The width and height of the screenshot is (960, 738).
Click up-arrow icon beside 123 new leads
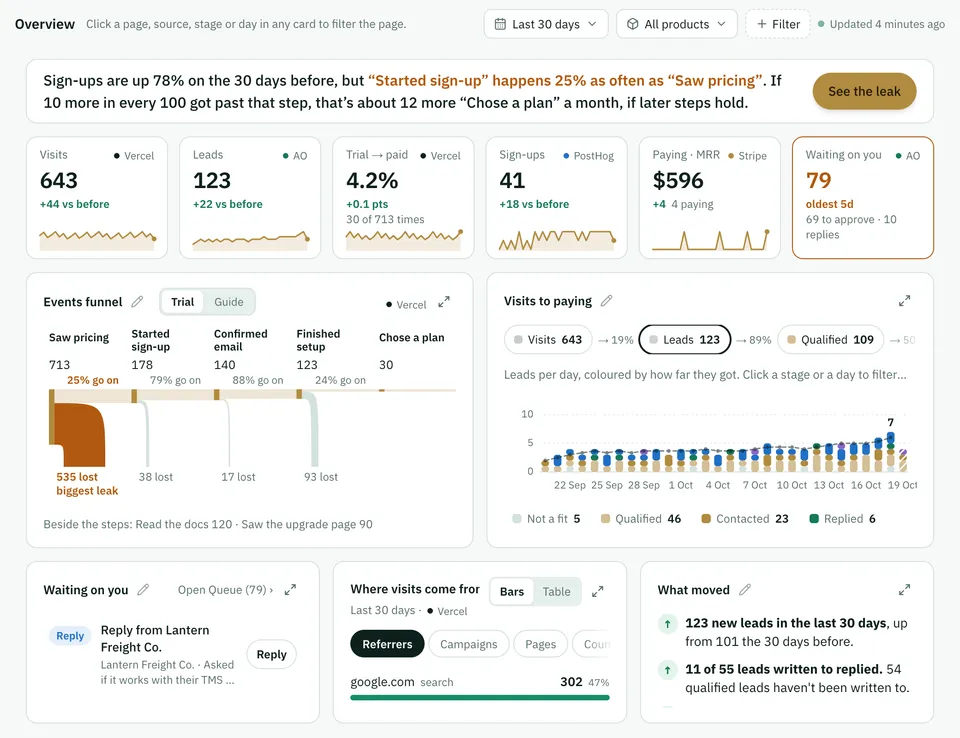(x=667, y=623)
